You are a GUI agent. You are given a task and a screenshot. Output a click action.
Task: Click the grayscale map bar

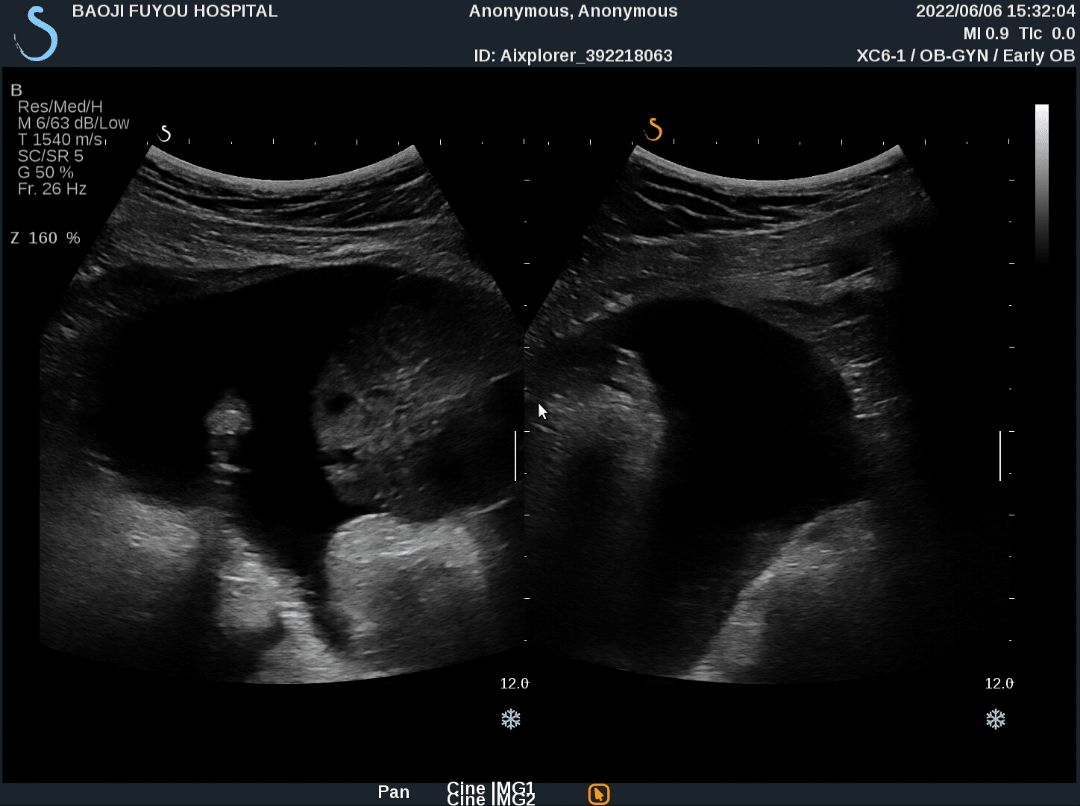[x=1041, y=180]
